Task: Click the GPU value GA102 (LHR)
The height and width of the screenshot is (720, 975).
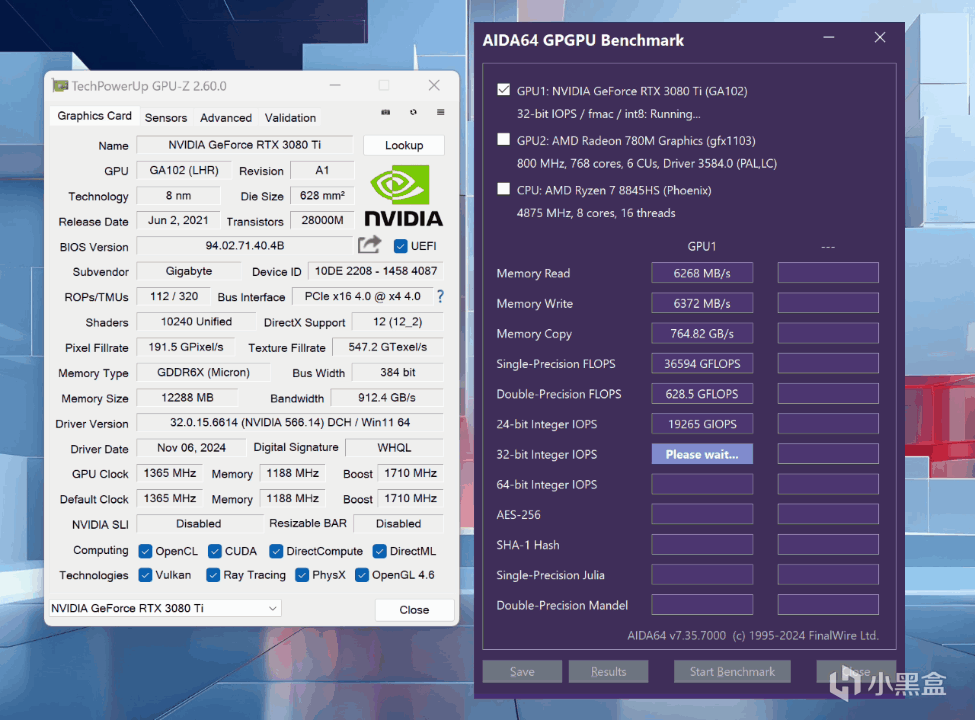Action: (x=183, y=170)
